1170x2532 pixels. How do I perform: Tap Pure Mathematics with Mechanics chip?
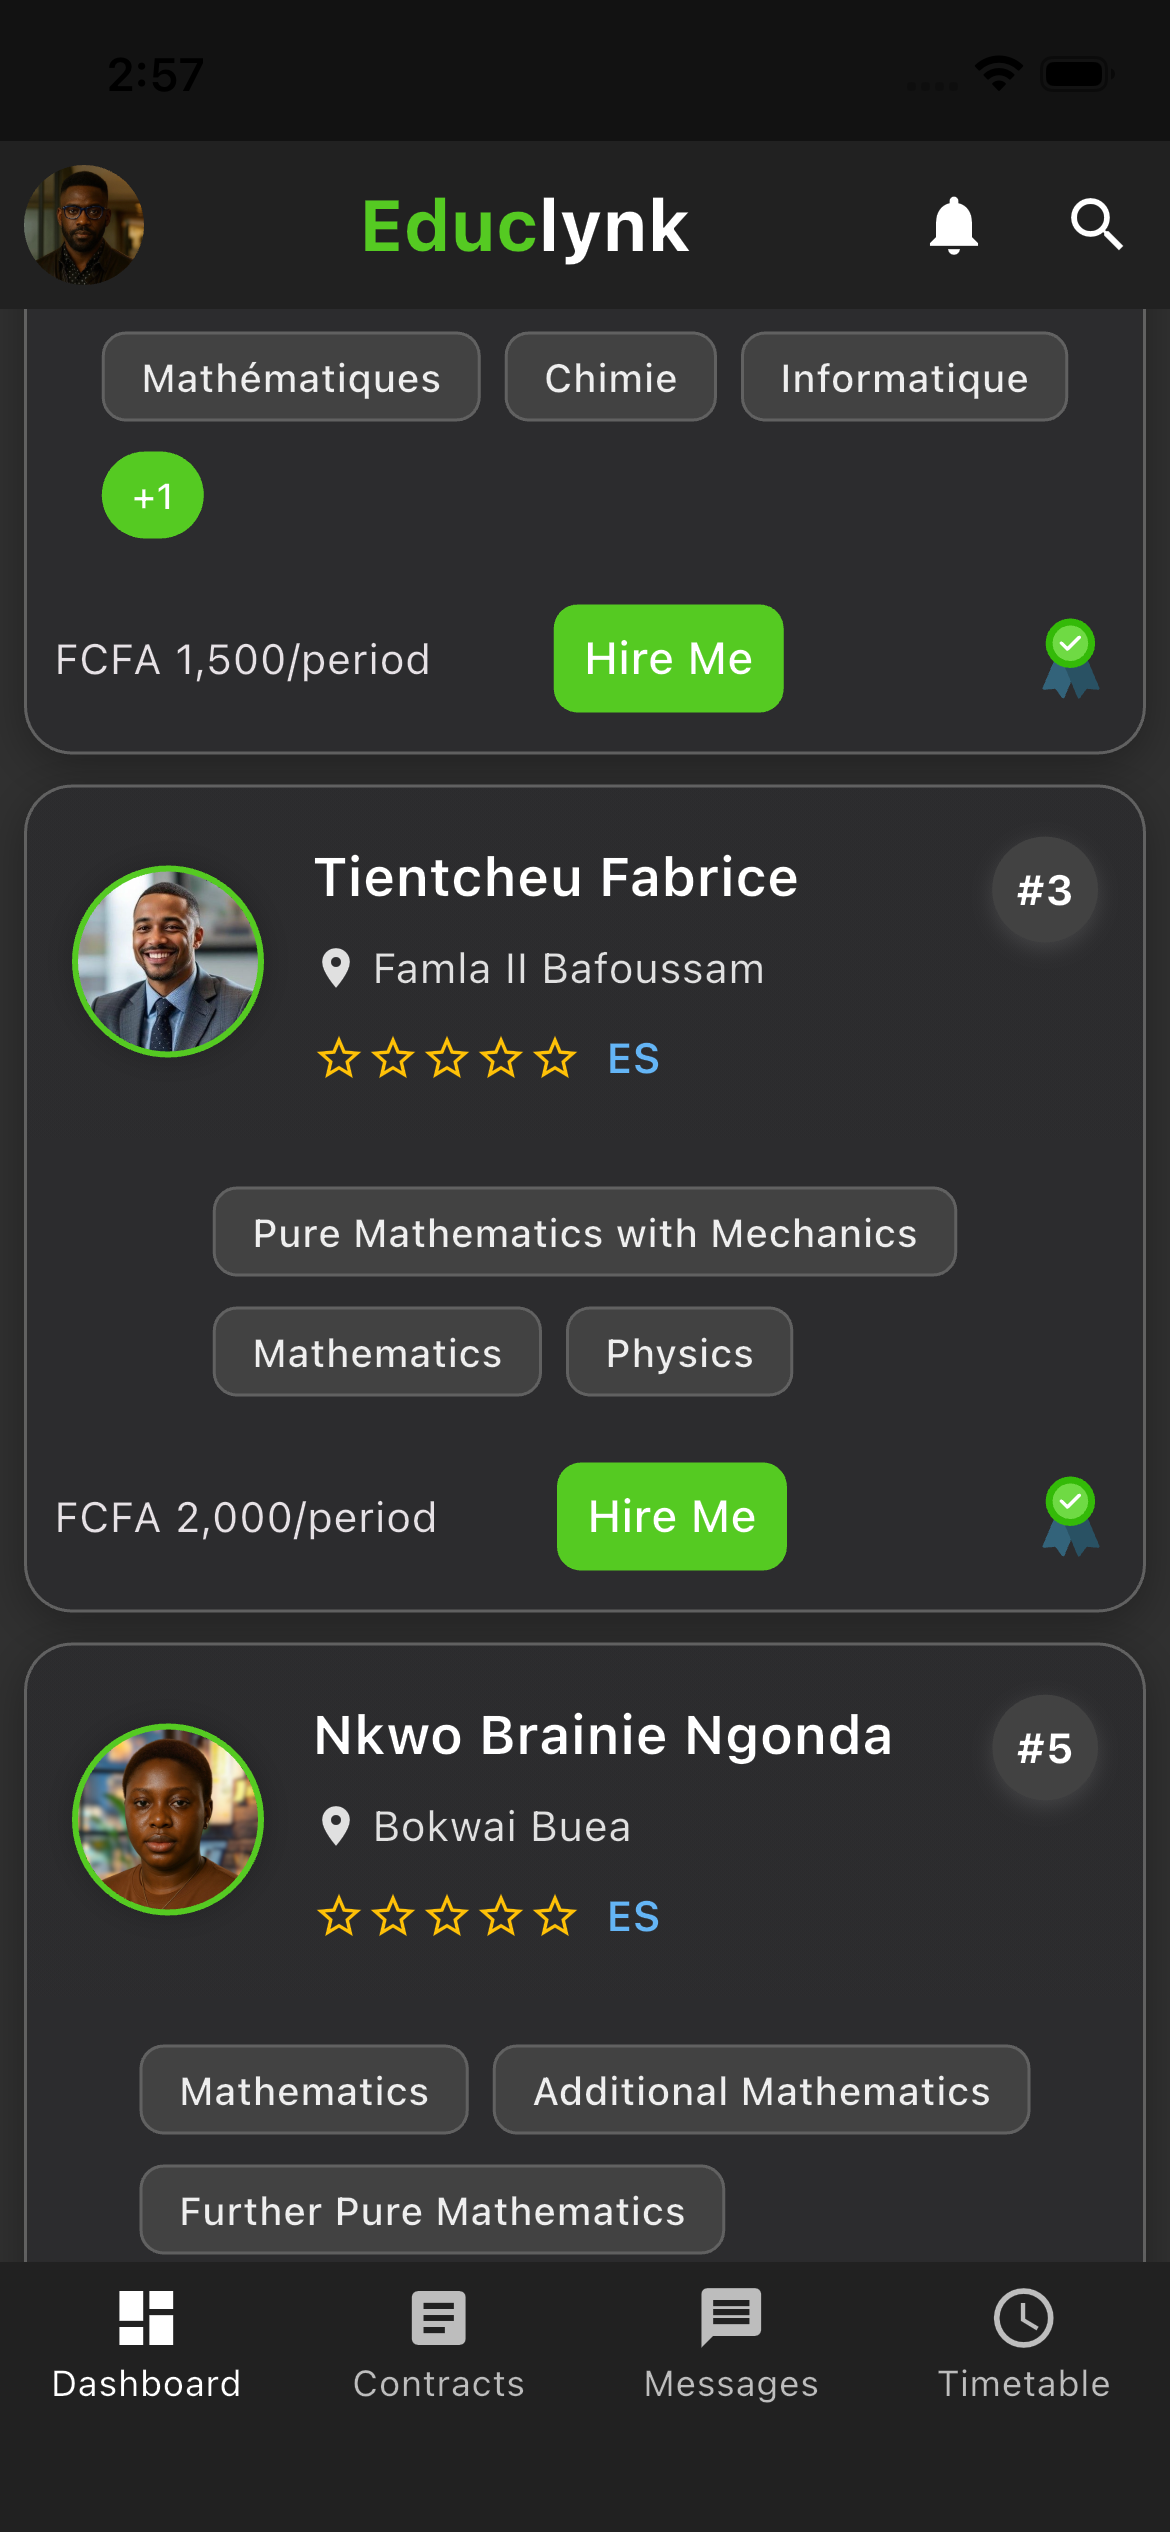click(585, 1232)
